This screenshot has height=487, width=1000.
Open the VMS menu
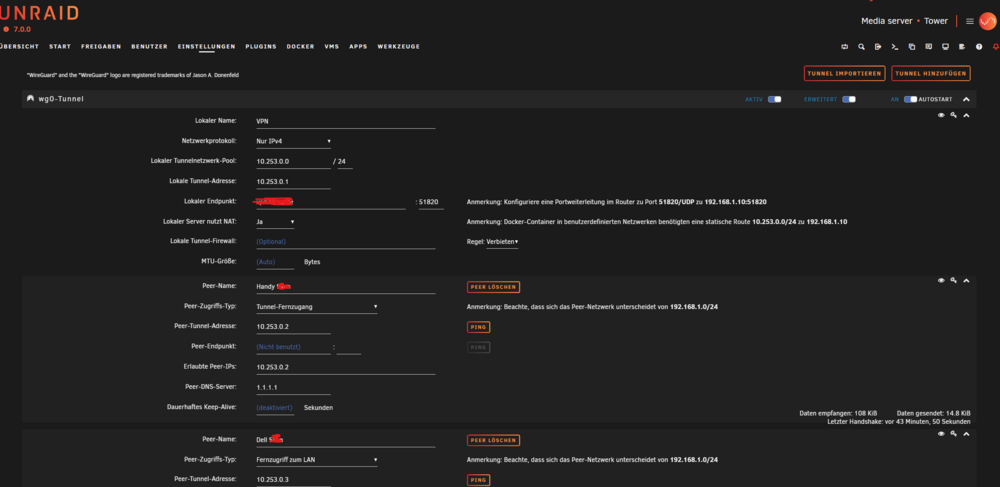(x=332, y=47)
